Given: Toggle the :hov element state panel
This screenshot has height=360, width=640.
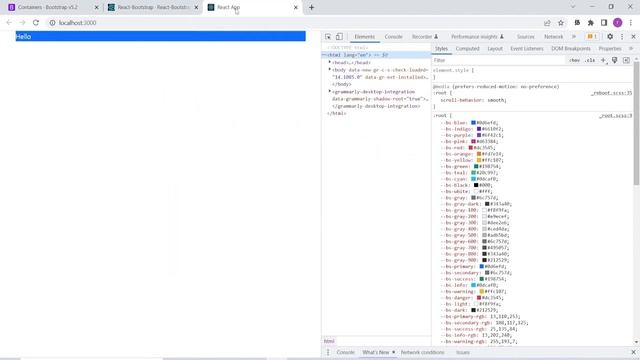Looking at the screenshot, I should [x=574, y=60].
